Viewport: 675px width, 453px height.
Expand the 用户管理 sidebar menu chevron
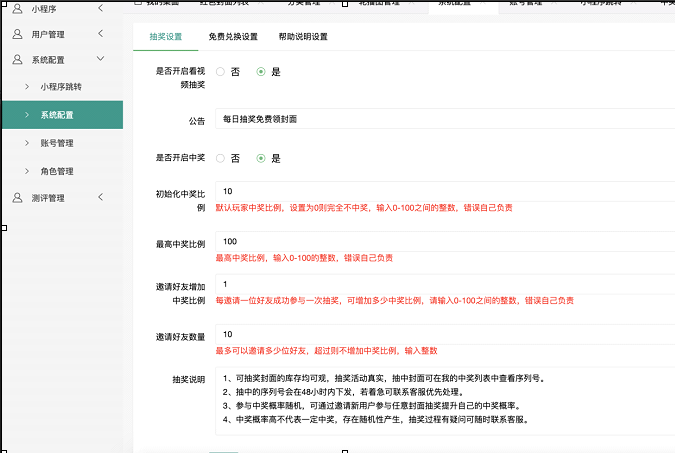pos(100,34)
